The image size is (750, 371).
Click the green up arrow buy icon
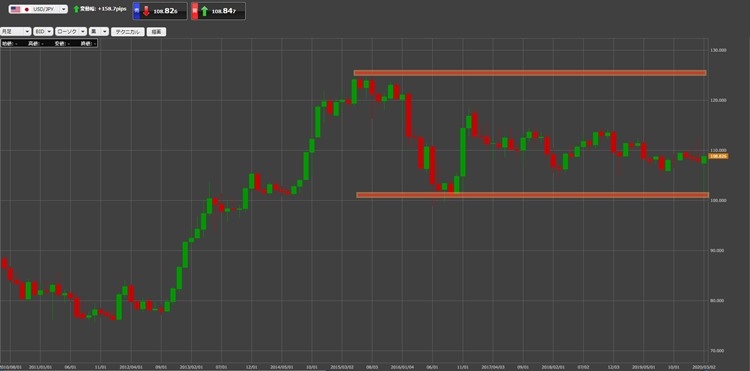click(204, 11)
